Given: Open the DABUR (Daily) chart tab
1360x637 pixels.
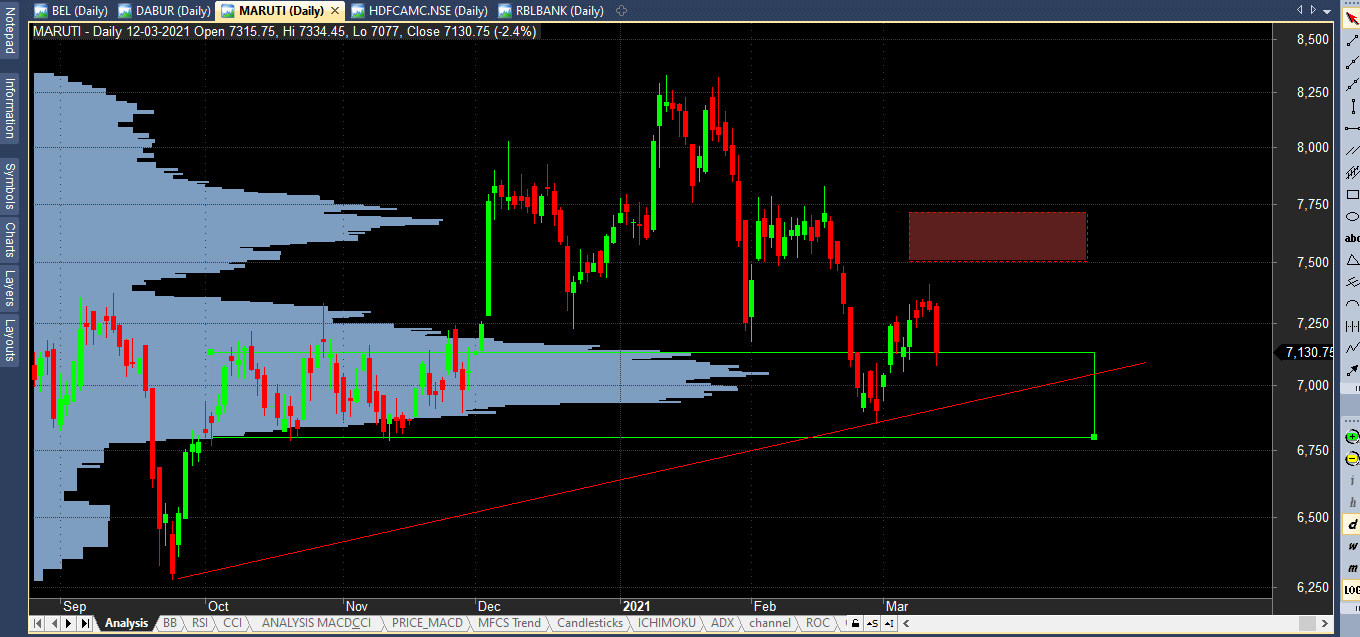Looking at the screenshot, I should click(164, 10).
